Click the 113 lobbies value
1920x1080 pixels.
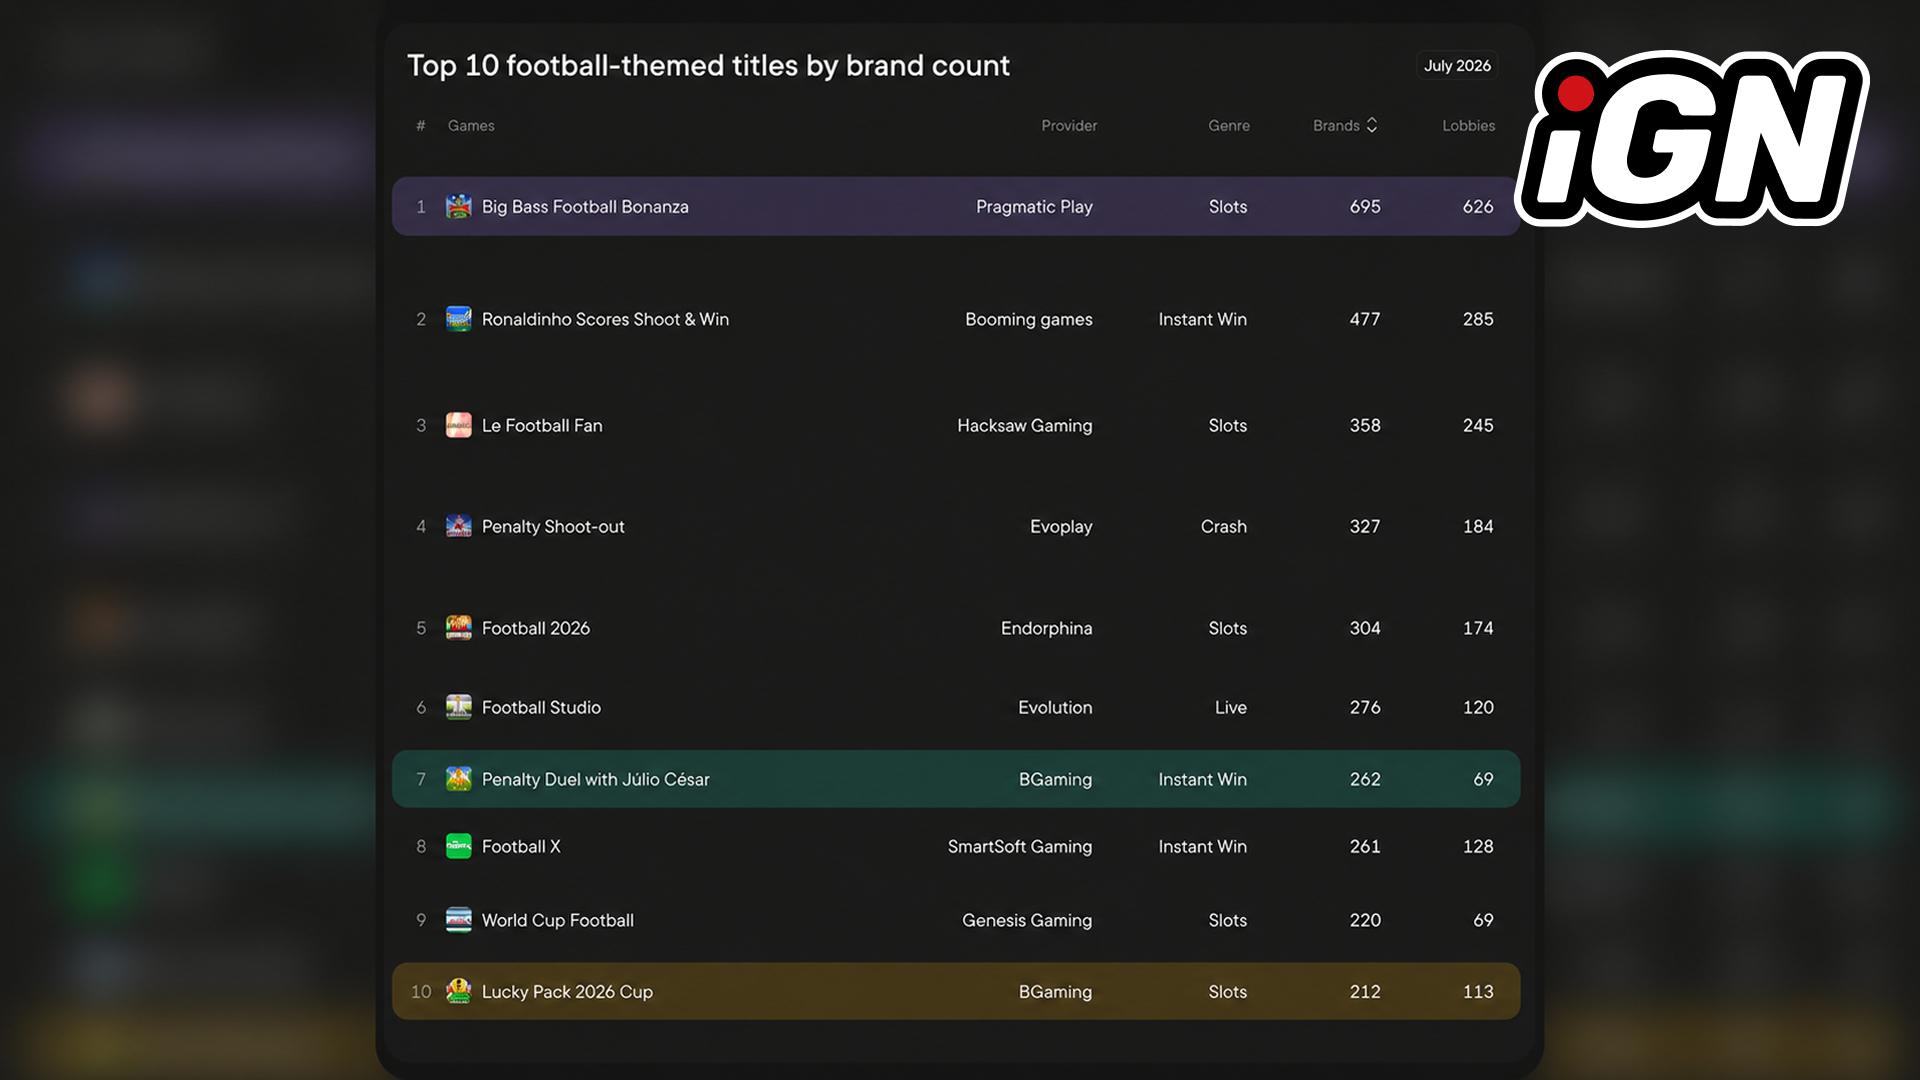coord(1478,991)
